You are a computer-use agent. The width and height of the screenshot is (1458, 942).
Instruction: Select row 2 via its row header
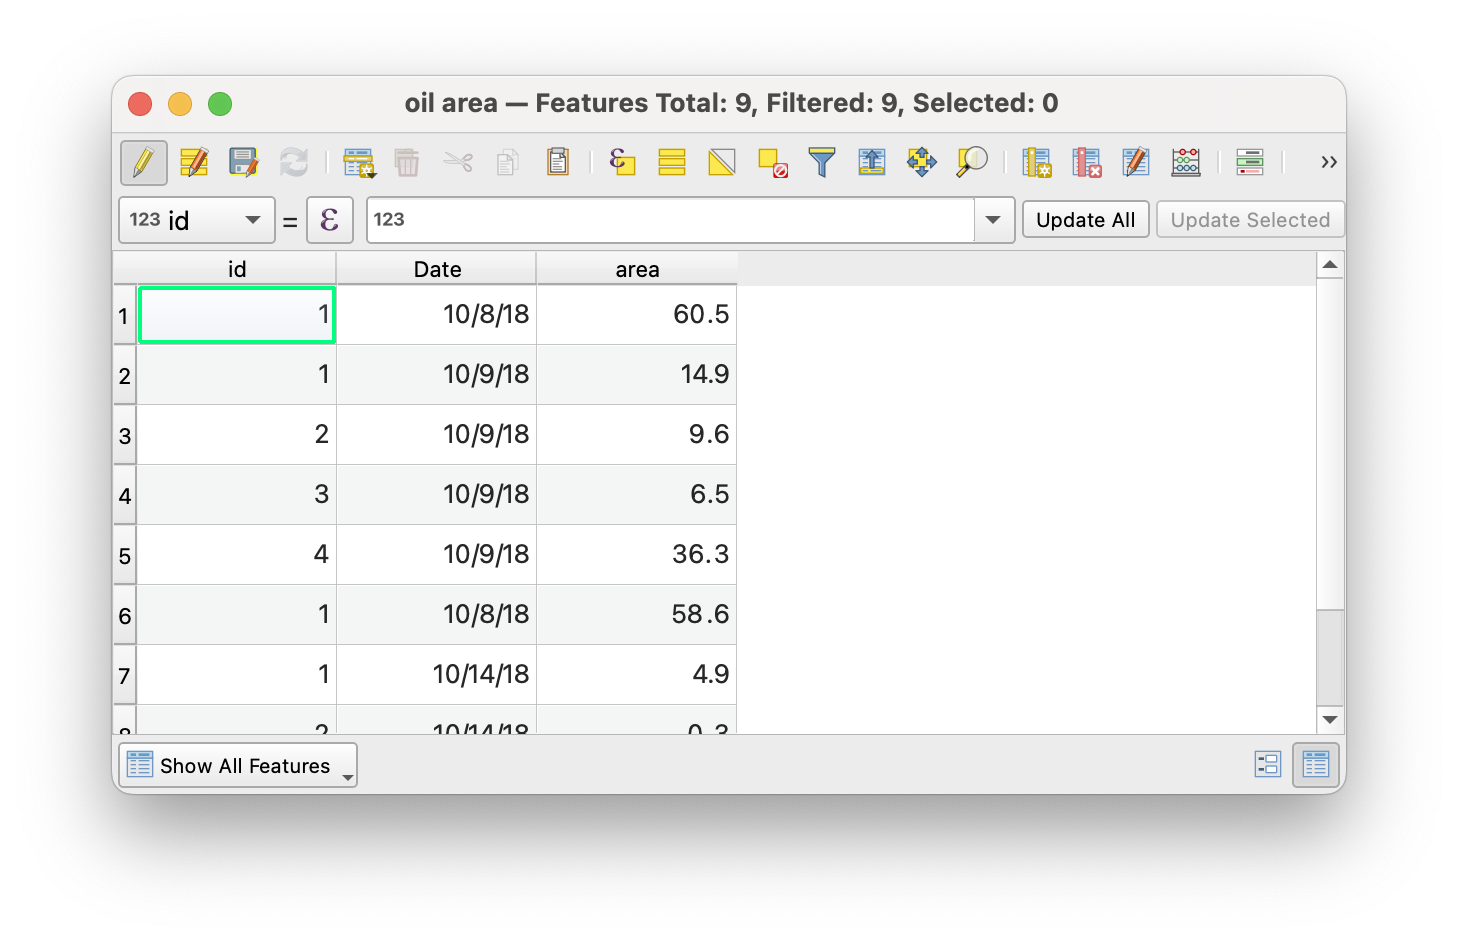pos(125,375)
